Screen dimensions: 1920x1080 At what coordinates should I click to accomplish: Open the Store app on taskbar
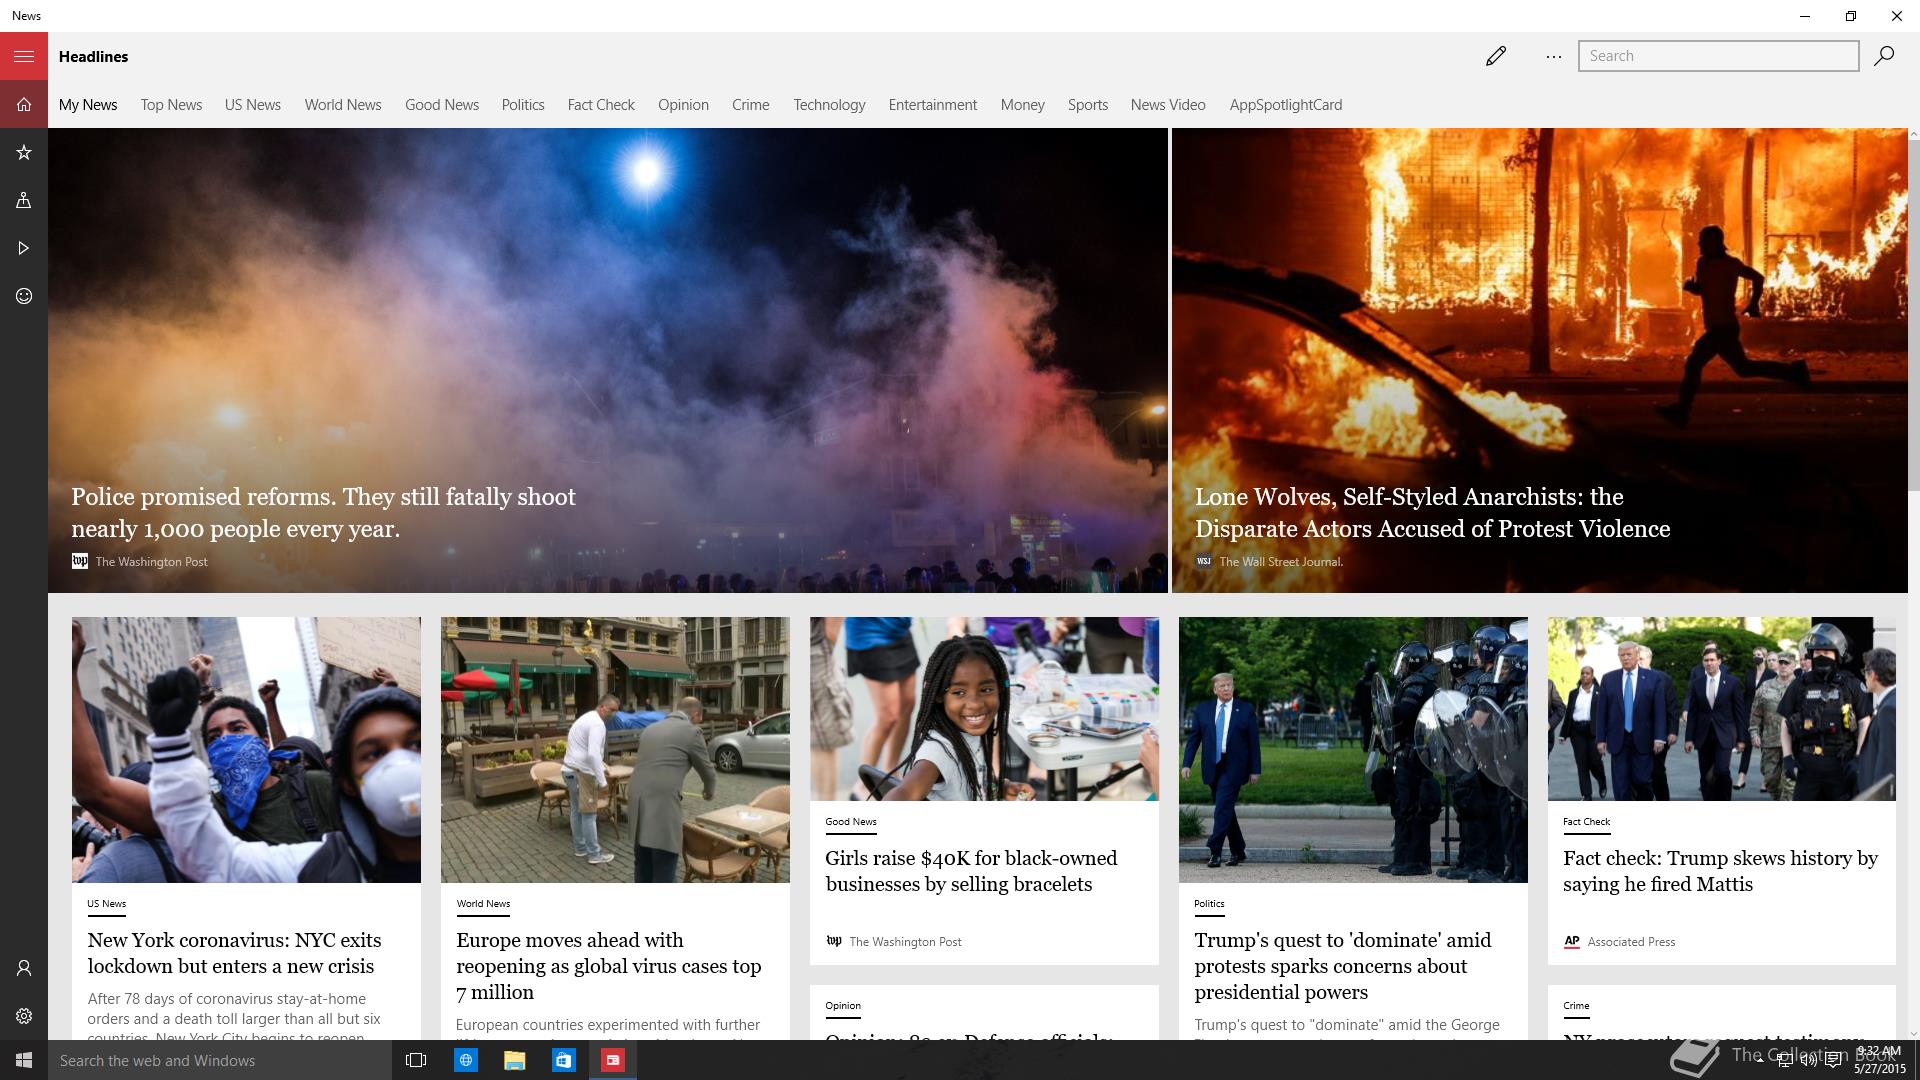(563, 1060)
